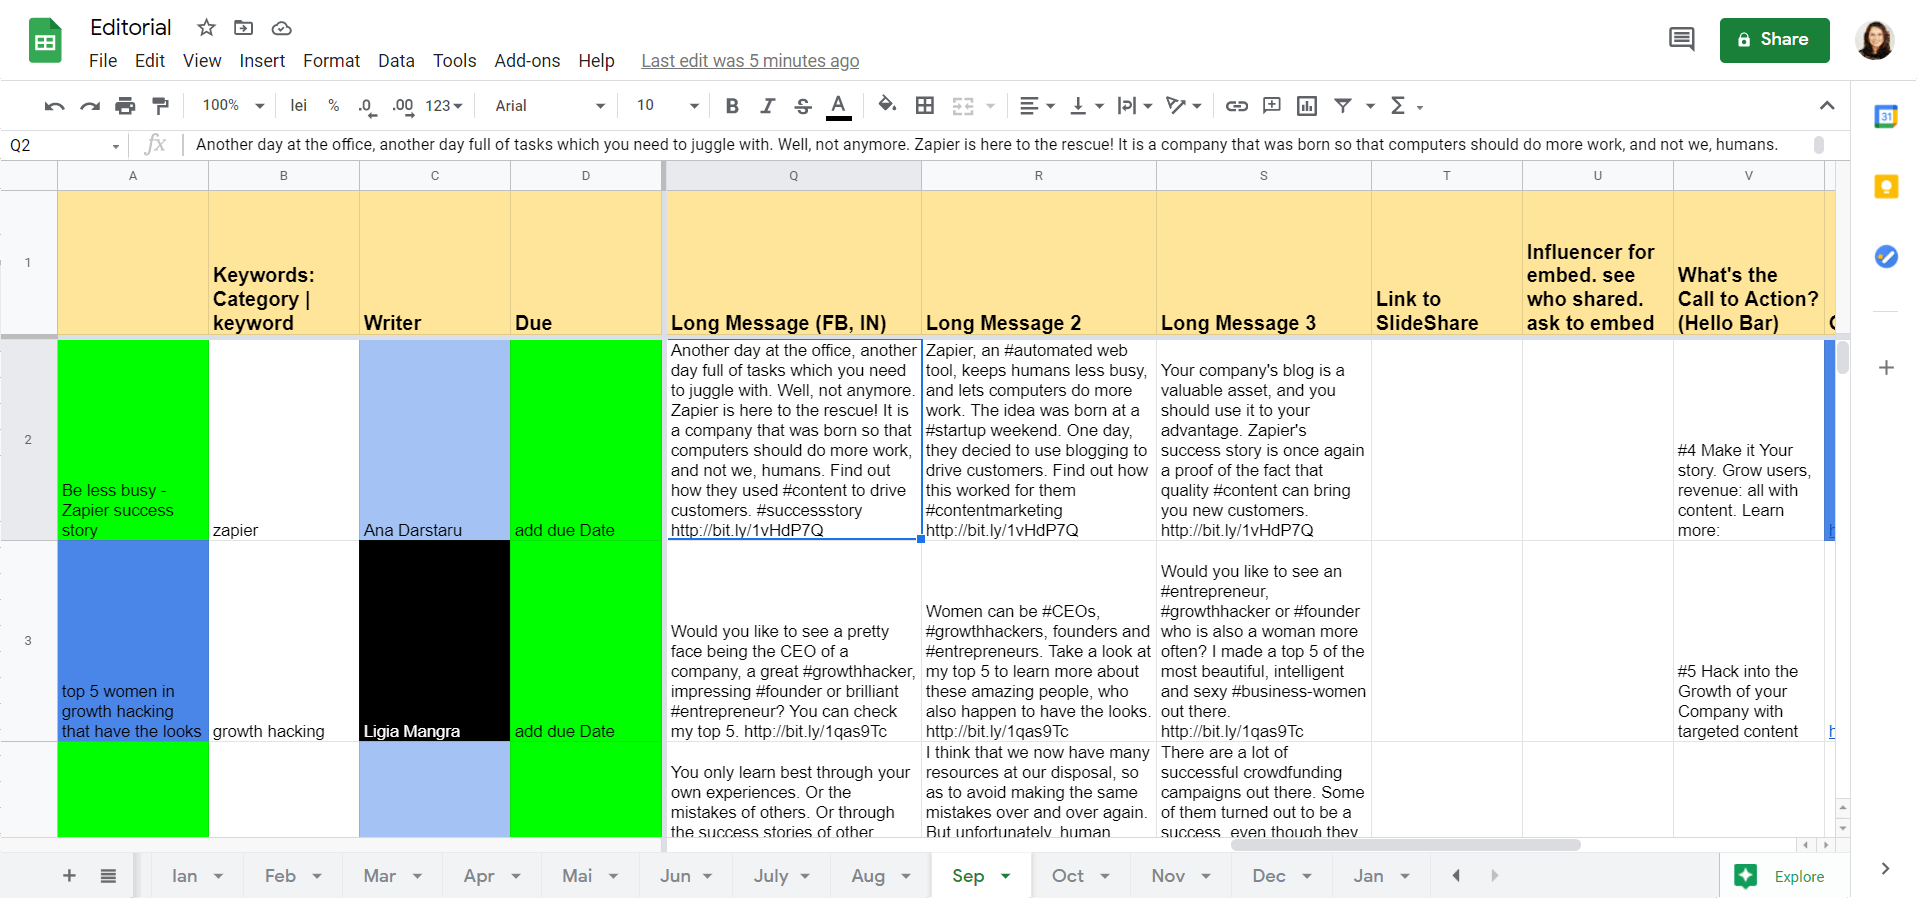1917x898 pixels.
Task: Click the Insert comment icon
Action: [1272, 105]
